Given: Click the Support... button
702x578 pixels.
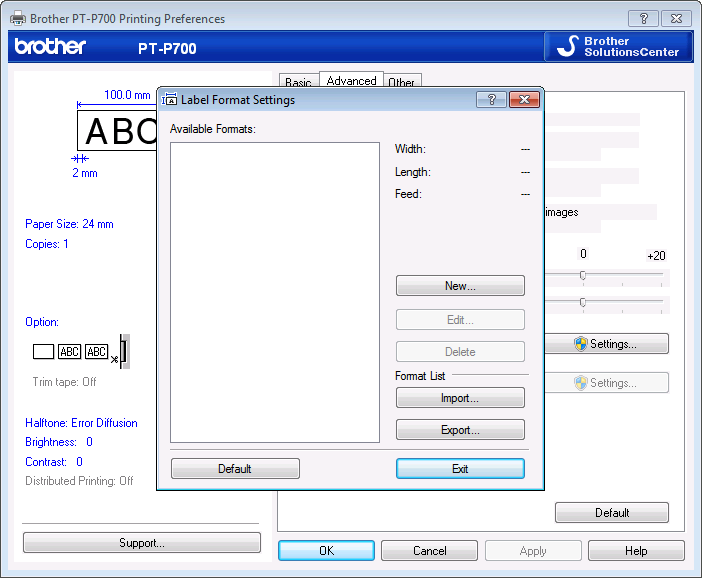Looking at the screenshot, I should [x=142, y=543].
